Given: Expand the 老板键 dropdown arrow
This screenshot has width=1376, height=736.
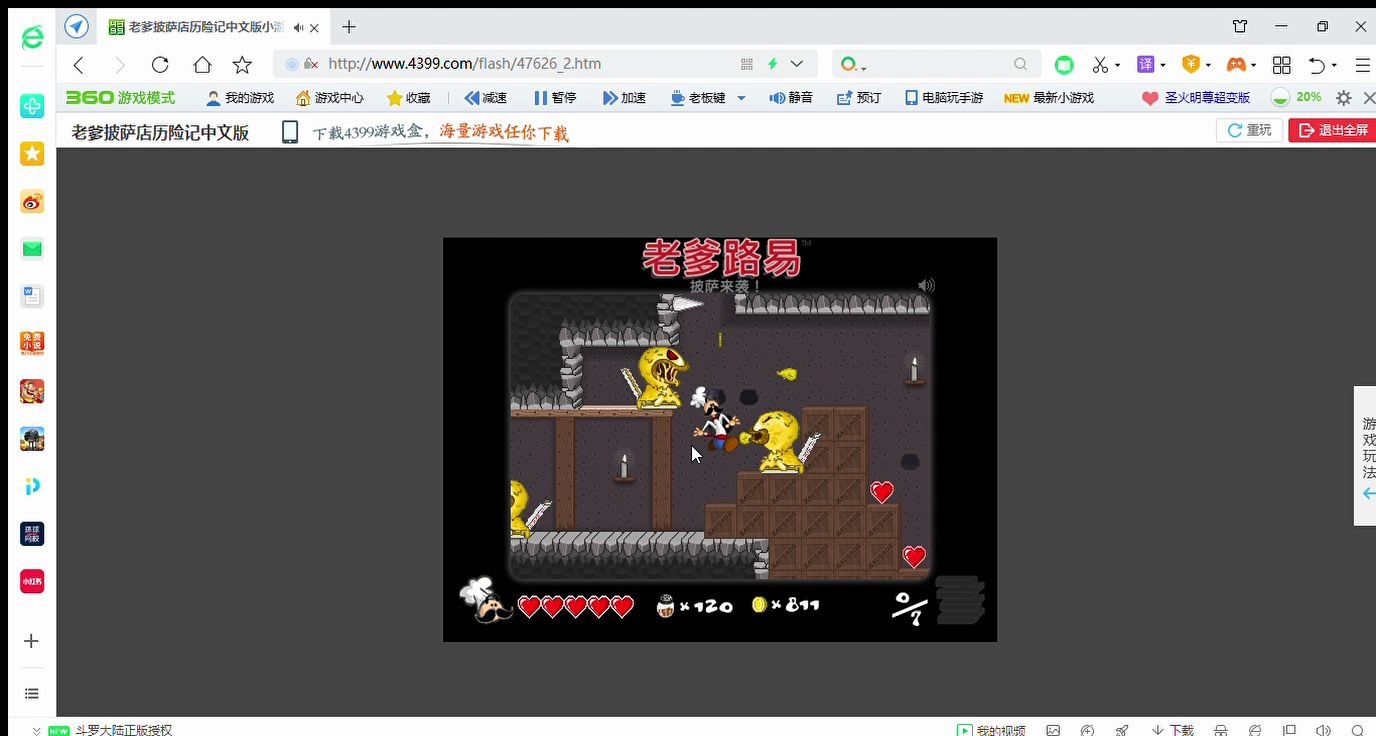Looking at the screenshot, I should click(x=741, y=98).
